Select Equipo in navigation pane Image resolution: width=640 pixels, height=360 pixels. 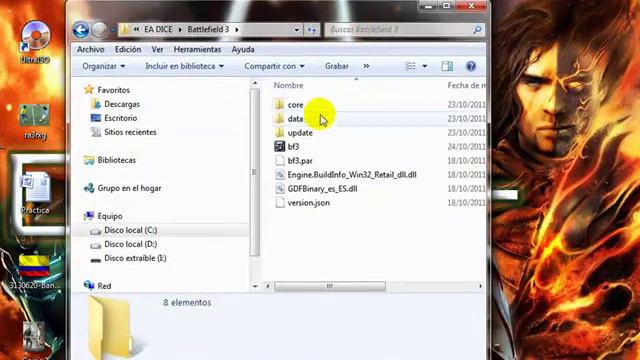point(109,216)
